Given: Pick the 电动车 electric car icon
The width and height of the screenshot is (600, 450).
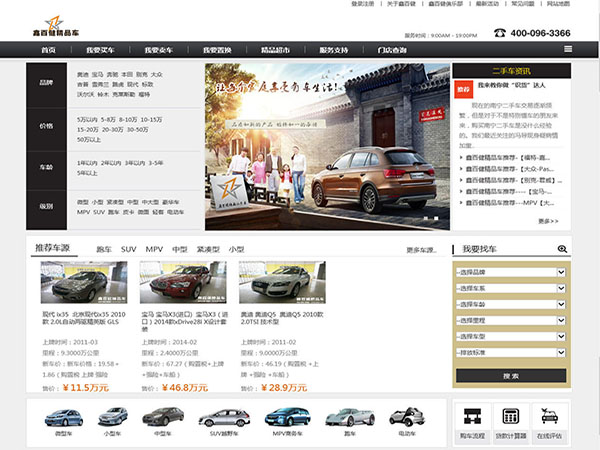Looking at the screenshot, I should coord(406,418).
